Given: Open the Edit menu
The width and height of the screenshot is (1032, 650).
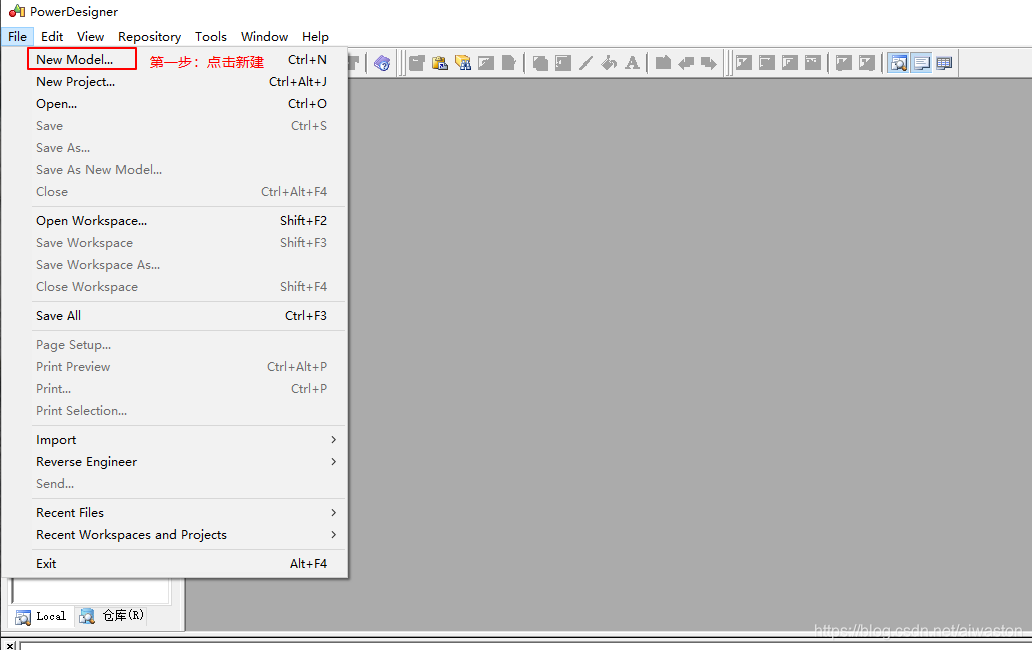Looking at the screenshot, I should point(52,37).
